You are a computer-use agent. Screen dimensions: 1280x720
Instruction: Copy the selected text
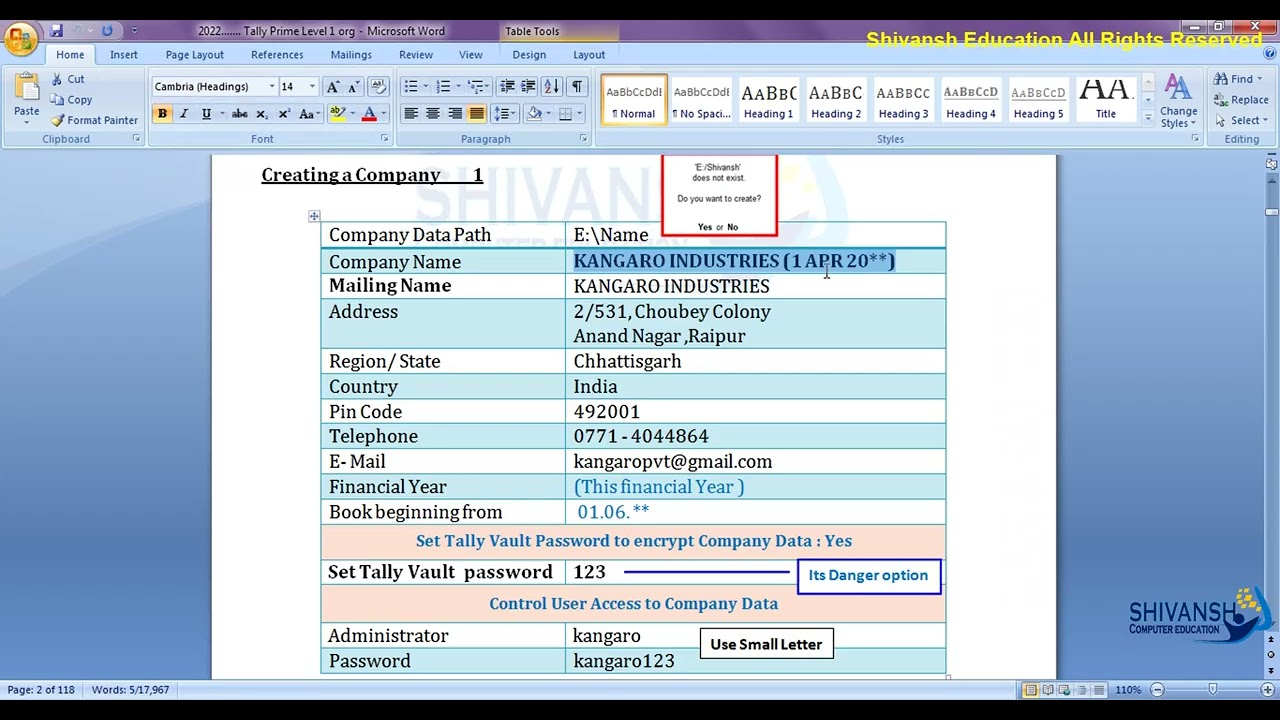point(71,100)
